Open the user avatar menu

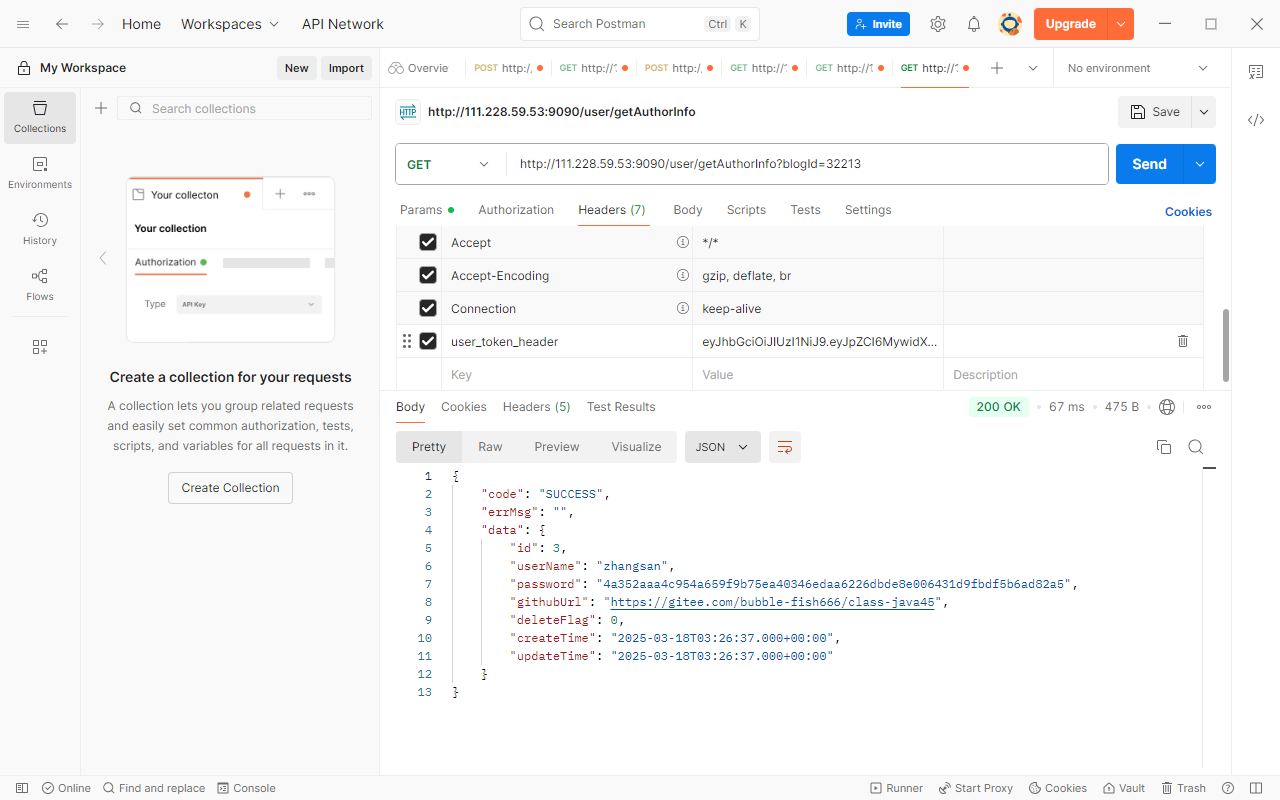tap(1010, 24)
